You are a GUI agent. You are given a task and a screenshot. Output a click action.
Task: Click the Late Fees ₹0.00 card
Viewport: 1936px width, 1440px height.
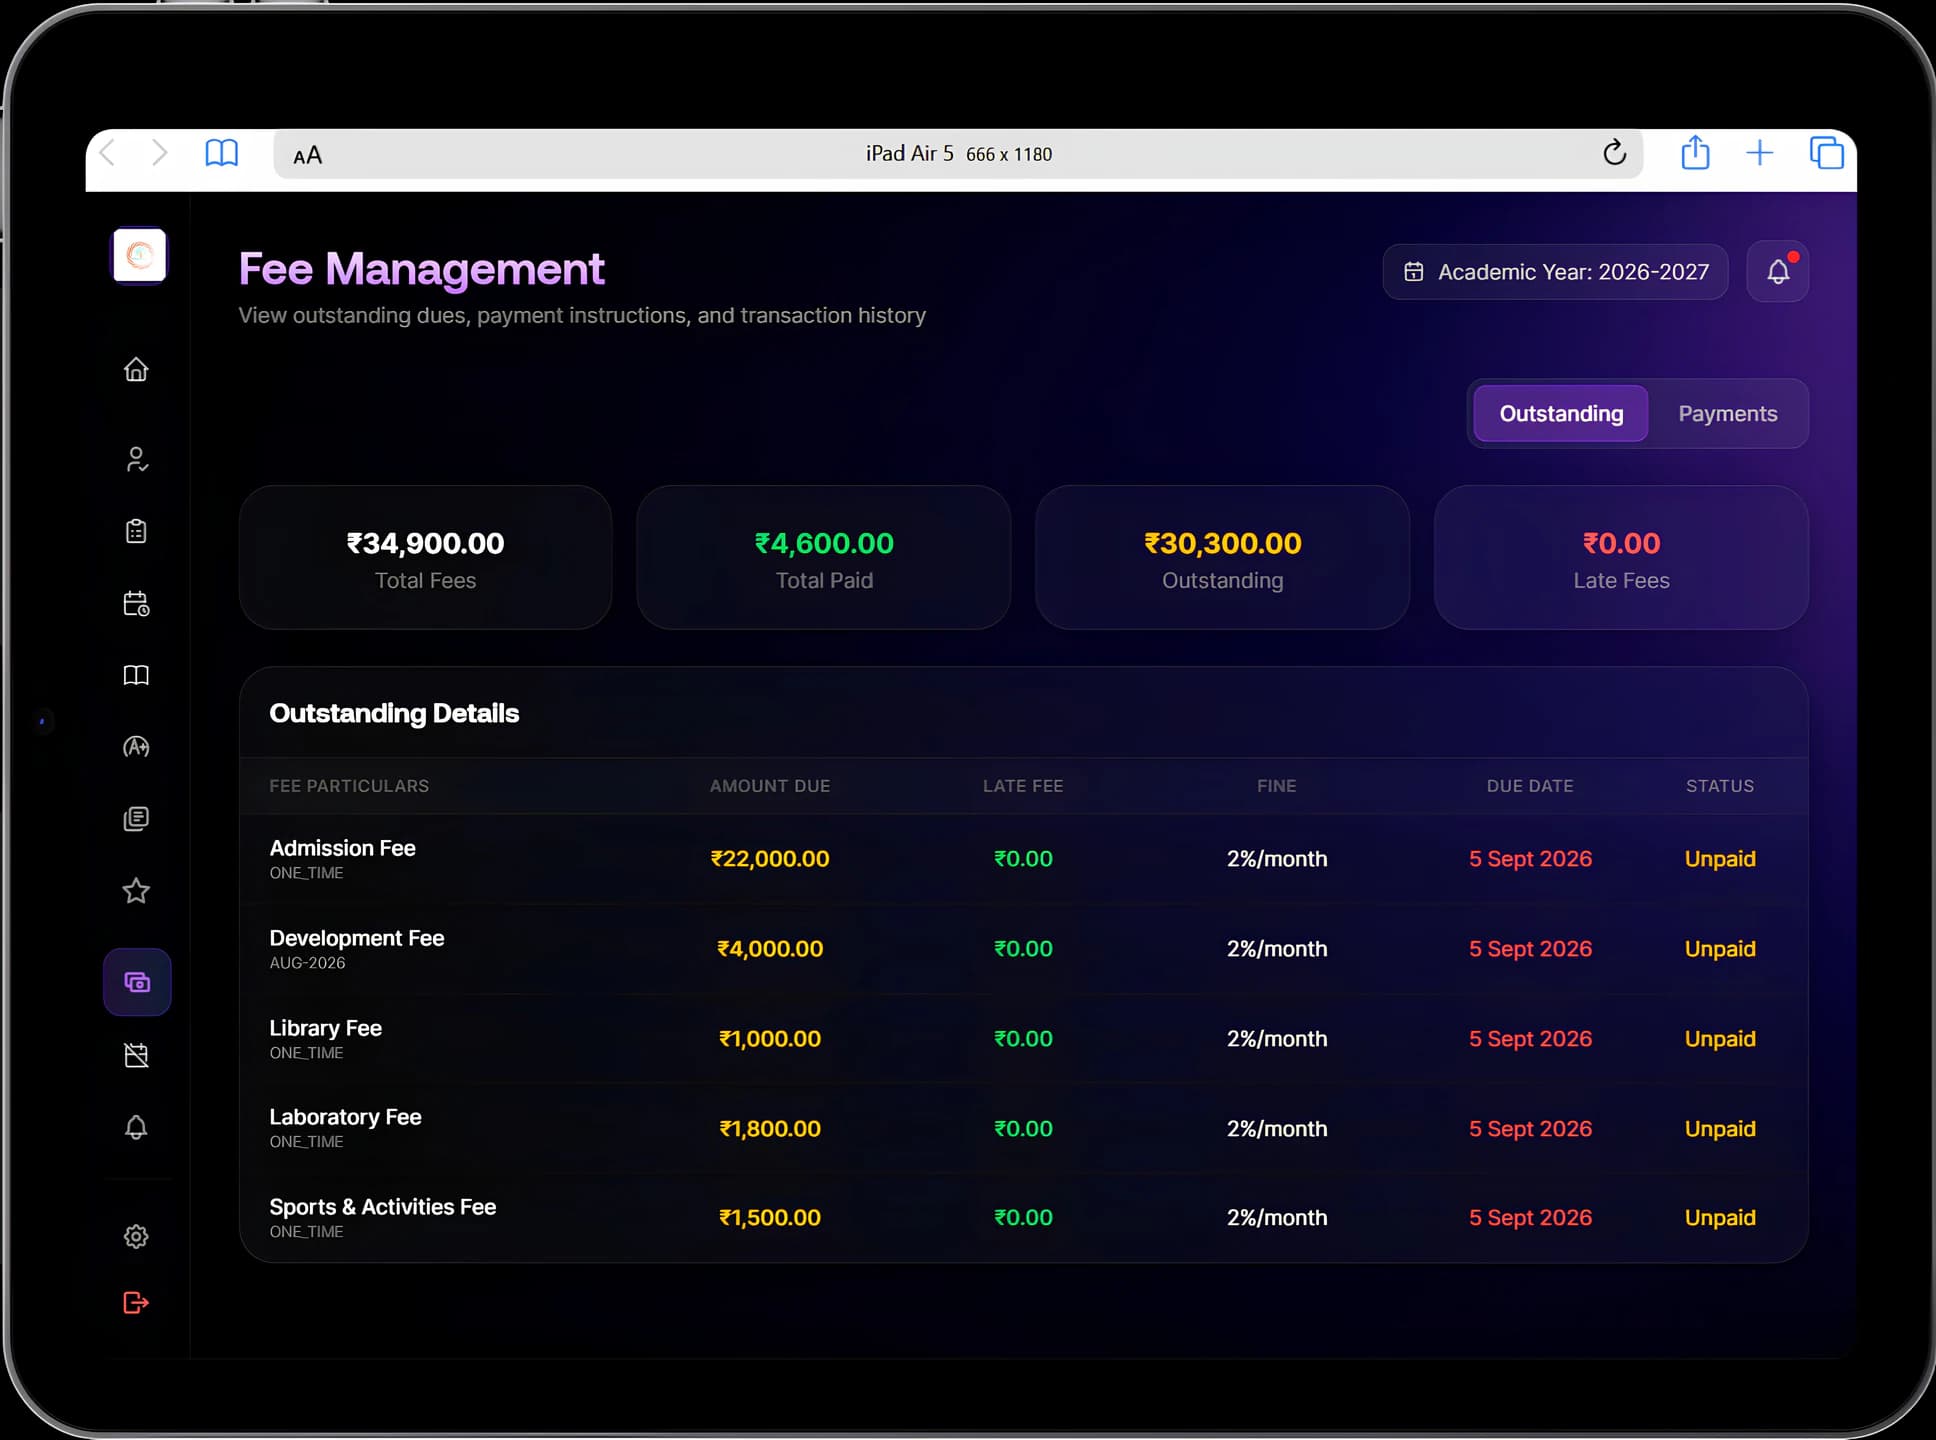pos(1621,557)
